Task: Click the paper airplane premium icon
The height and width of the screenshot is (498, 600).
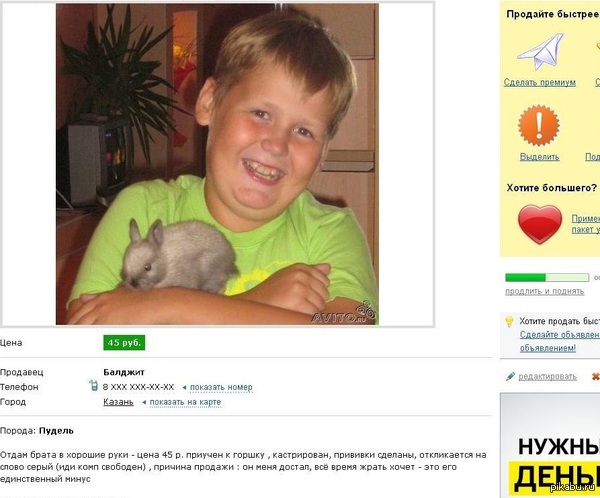Action: [540, 51]
